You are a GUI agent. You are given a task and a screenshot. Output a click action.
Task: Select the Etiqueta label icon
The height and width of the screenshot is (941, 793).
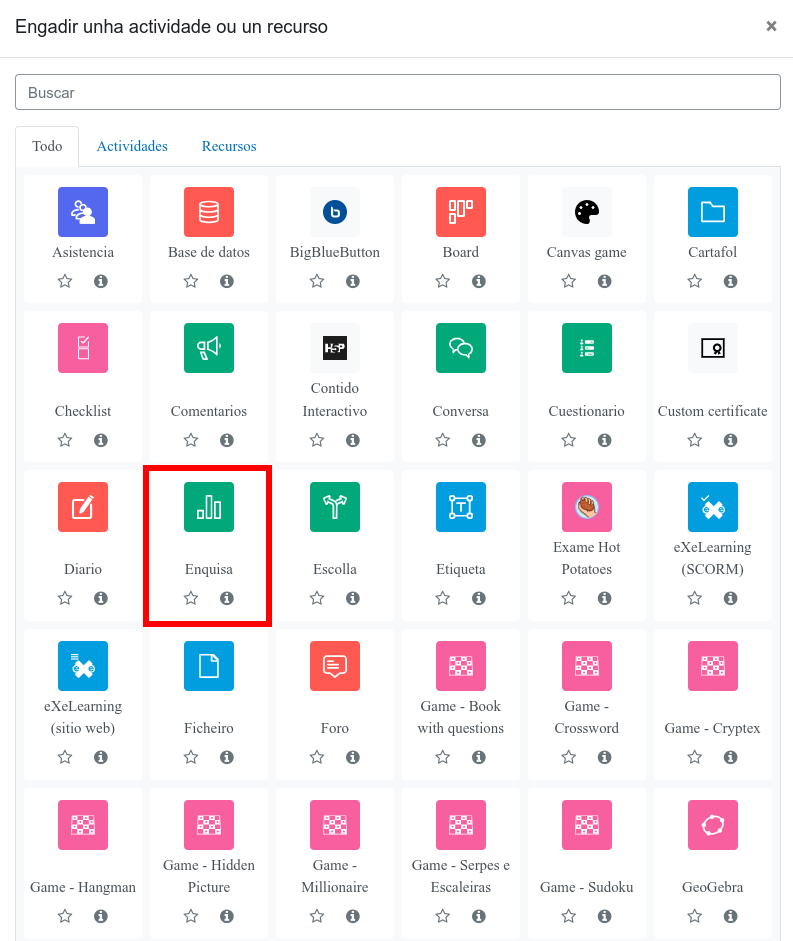coord(461,506)
